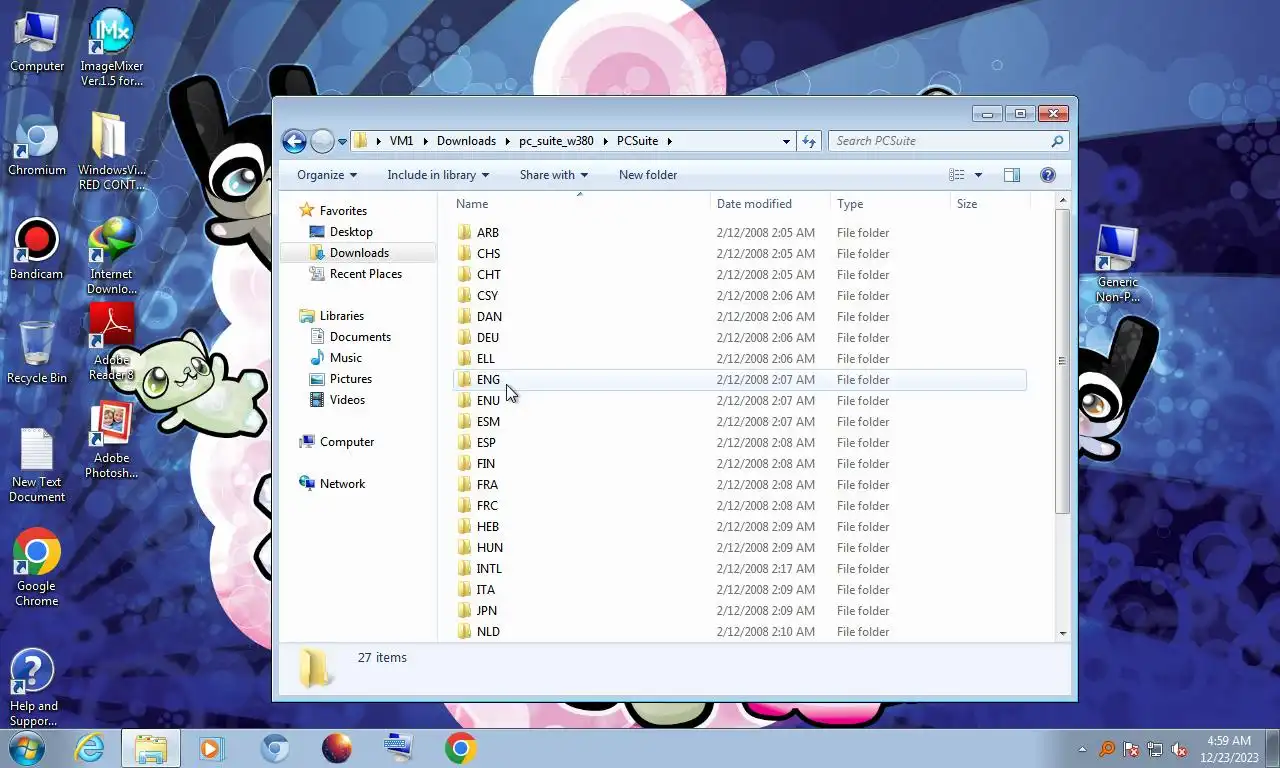Select the CHT folder
Viewport: 1280px width, 768px height.
pyautogui.click(x=740, y=275)
